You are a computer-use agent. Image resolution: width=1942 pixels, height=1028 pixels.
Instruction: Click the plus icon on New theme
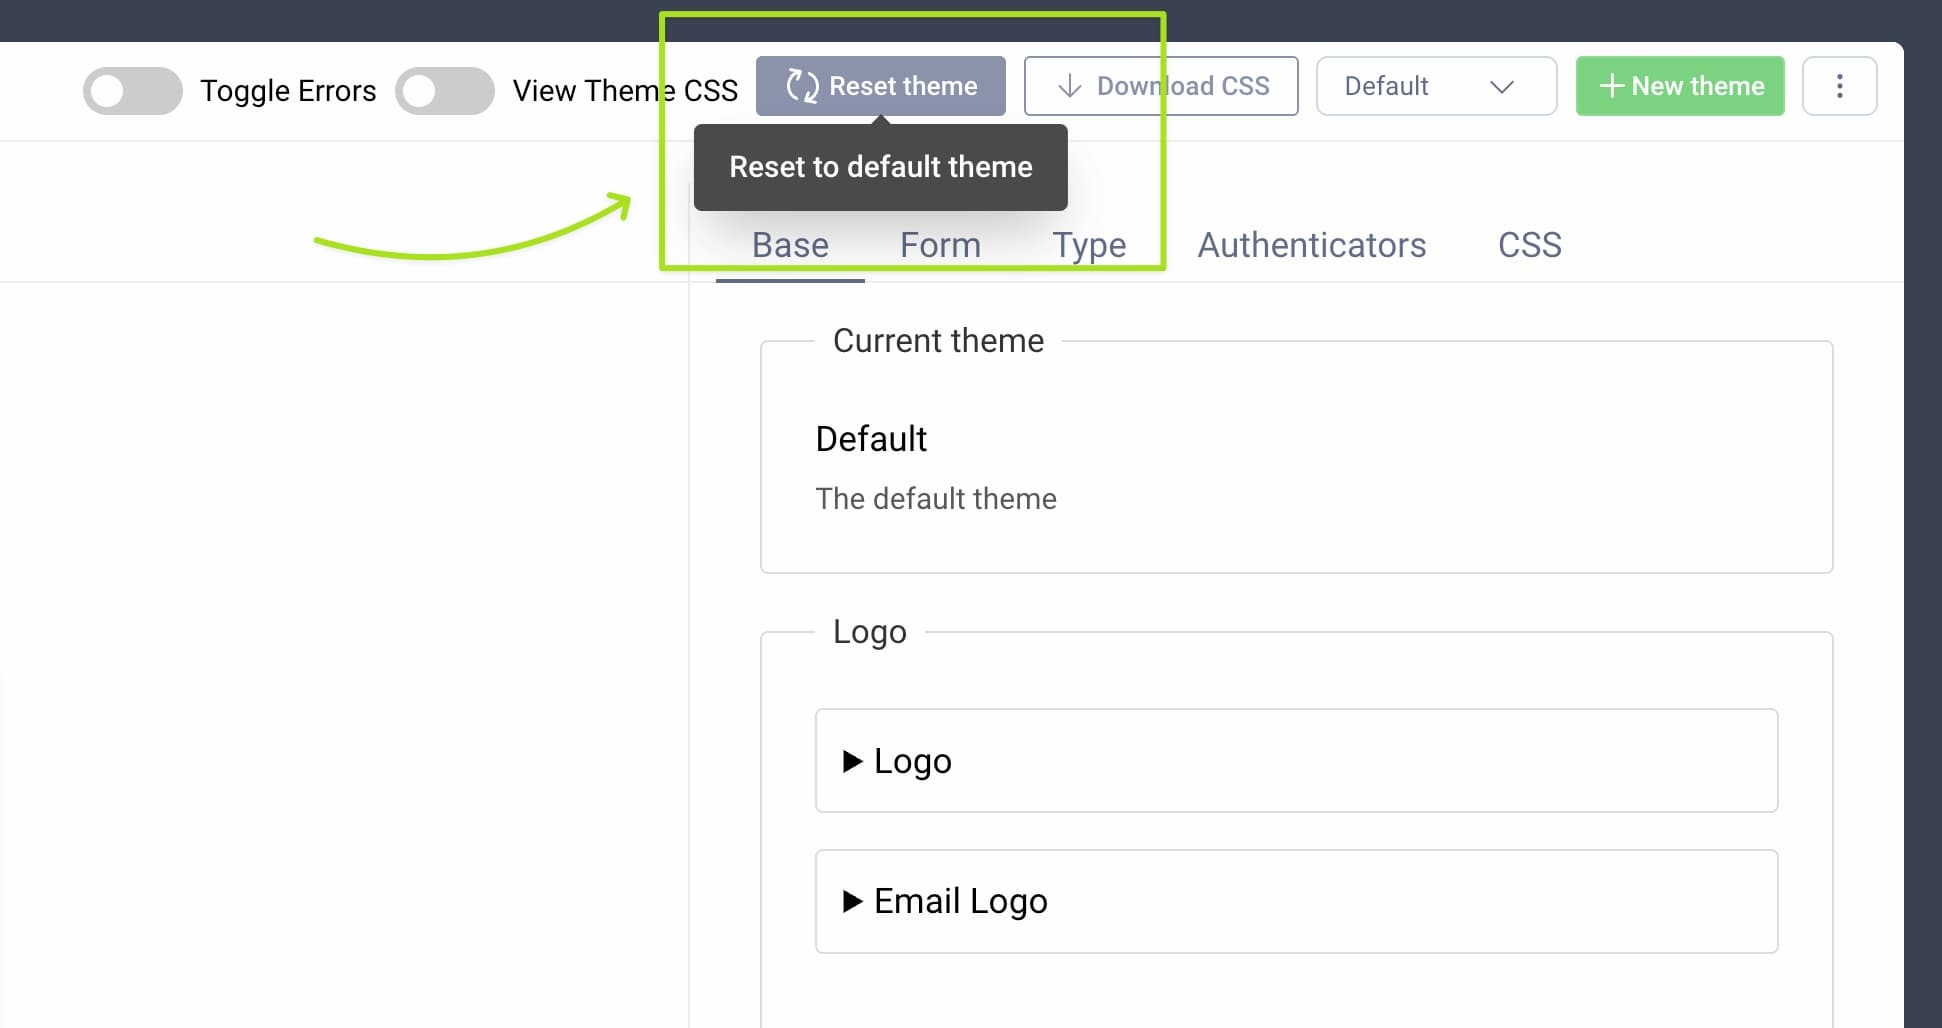point(1610,86)
